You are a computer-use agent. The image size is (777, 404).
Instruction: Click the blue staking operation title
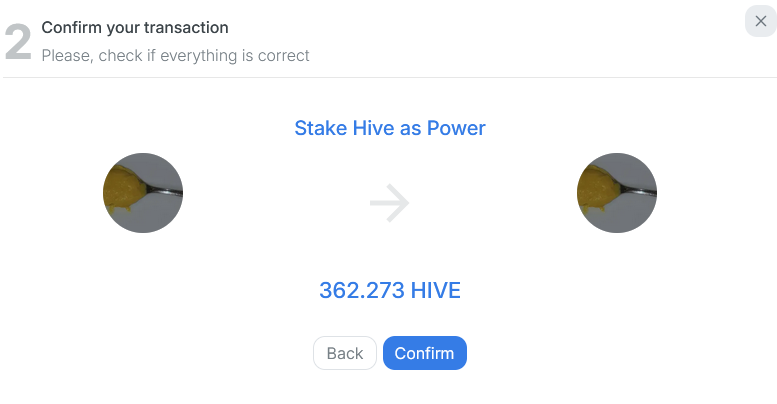click(390, 128)
